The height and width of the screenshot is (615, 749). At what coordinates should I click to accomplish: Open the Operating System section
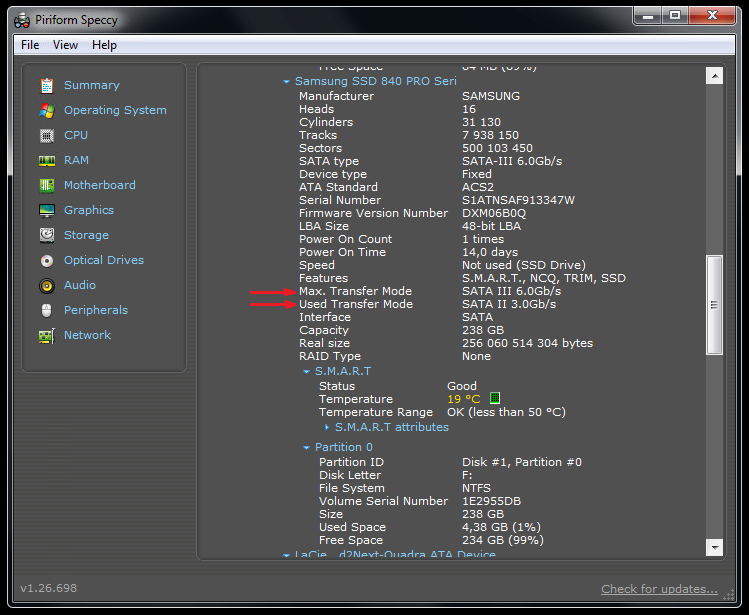pyautogui.click(x=115, y=110)
